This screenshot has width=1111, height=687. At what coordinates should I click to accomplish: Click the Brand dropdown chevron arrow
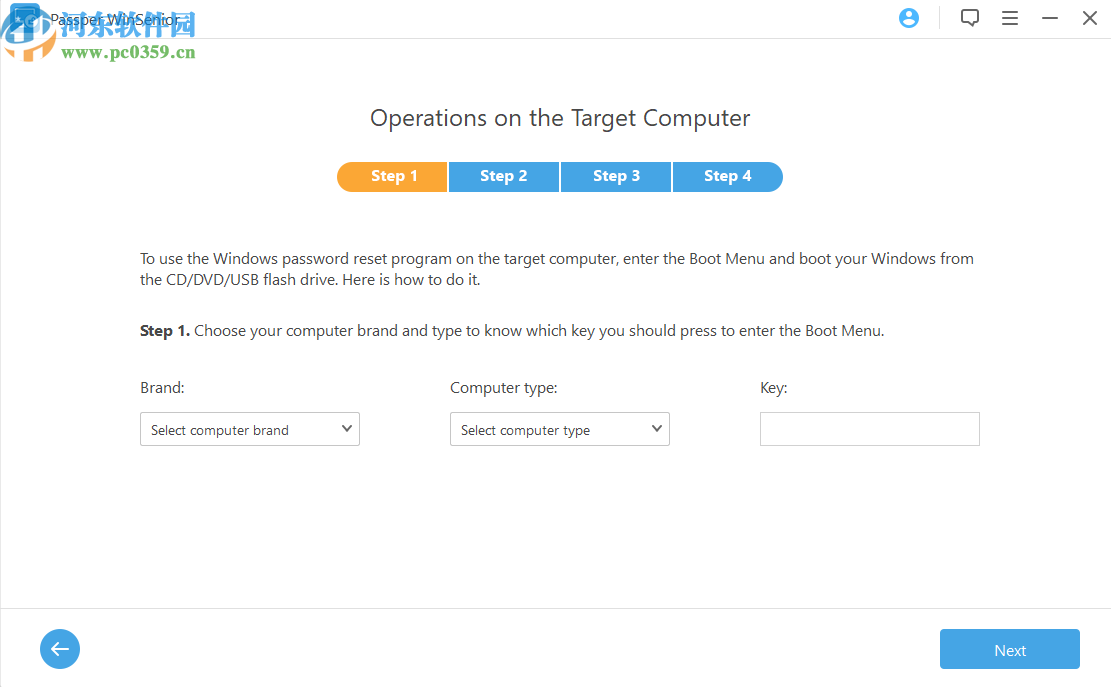tap(347, 429)
